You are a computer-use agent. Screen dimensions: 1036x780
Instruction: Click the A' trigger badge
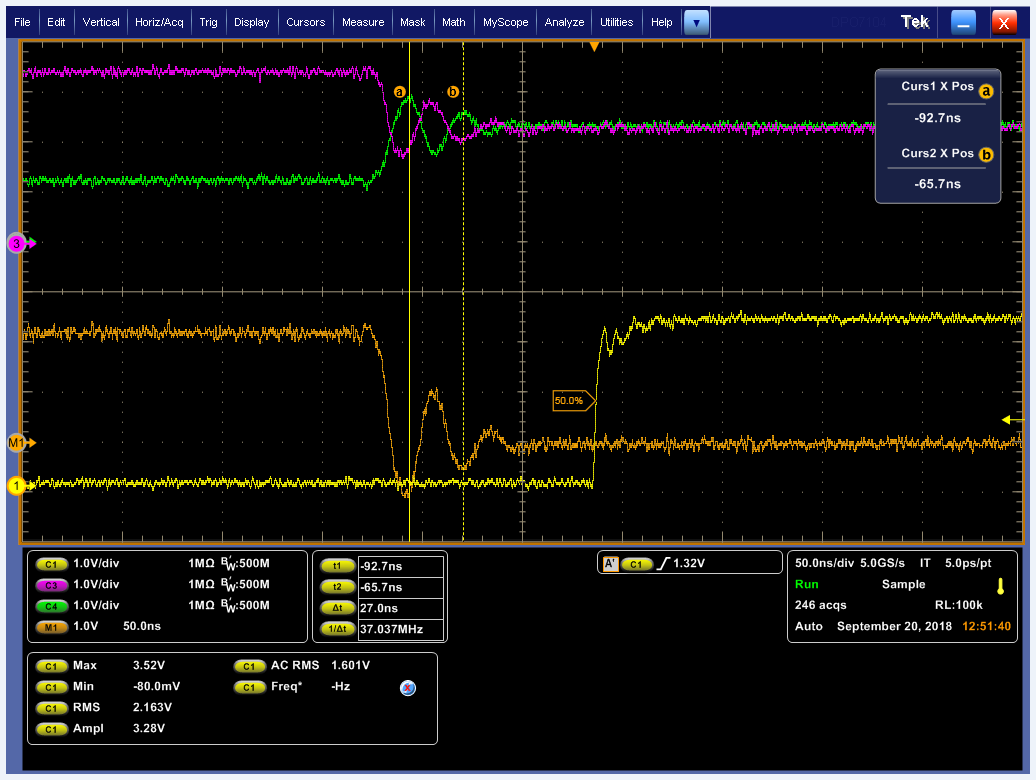(610, 564)
